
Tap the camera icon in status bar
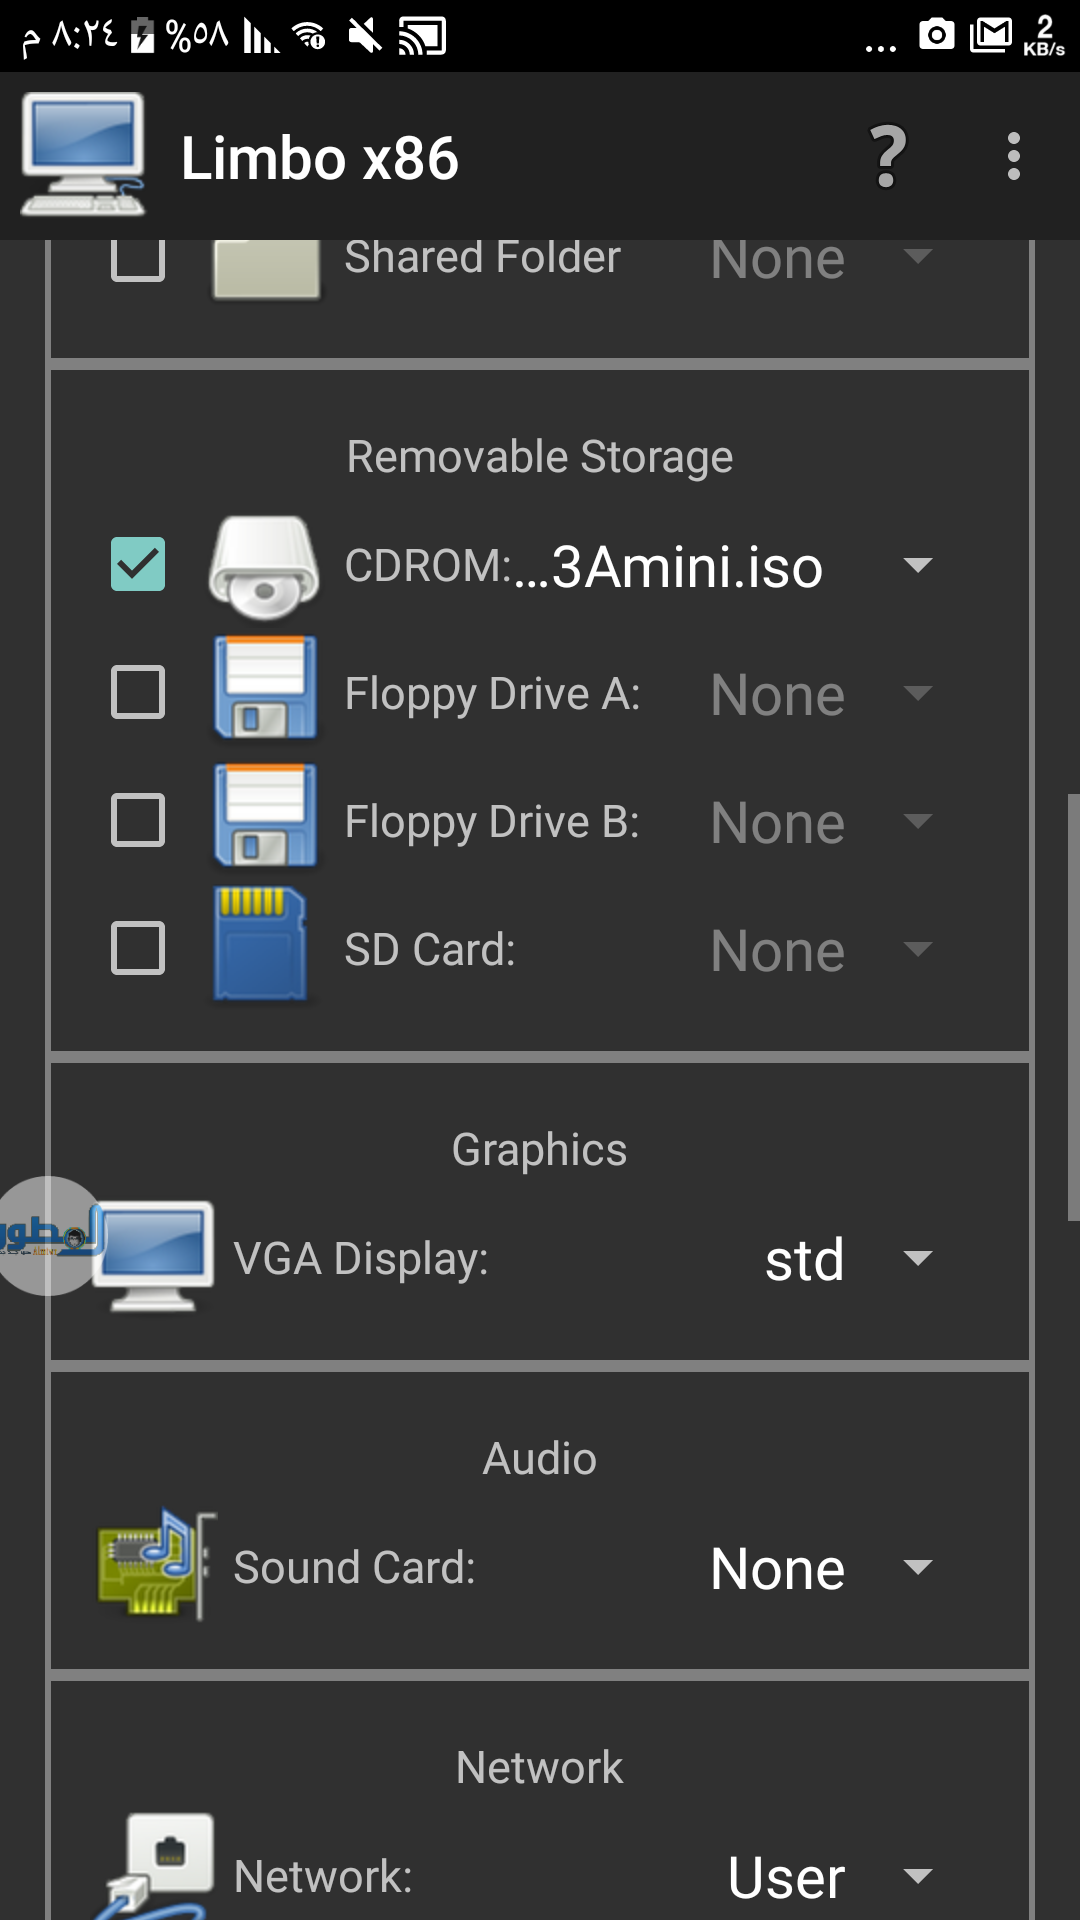[937, 36]
